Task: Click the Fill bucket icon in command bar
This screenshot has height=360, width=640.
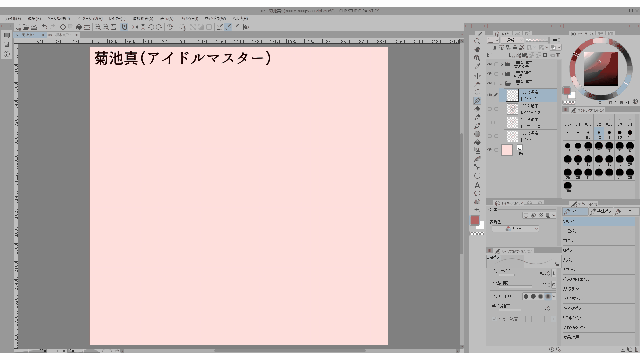Action: coord(79,27)
